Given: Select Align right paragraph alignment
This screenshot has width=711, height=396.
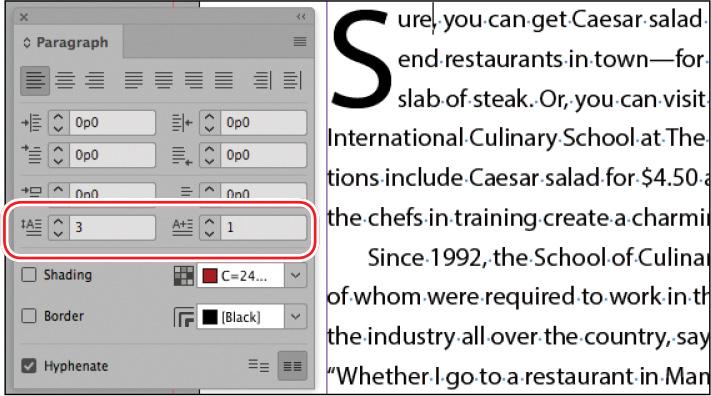Looking at the screenshot, I should coord(94,81).
